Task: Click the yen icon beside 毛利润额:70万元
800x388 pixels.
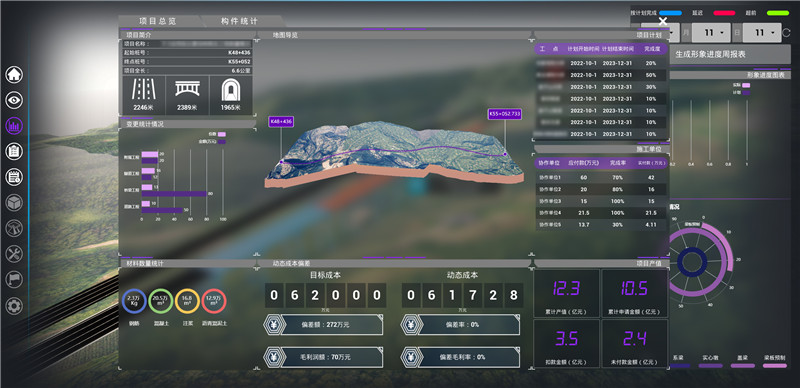Action: coord(273,357)
